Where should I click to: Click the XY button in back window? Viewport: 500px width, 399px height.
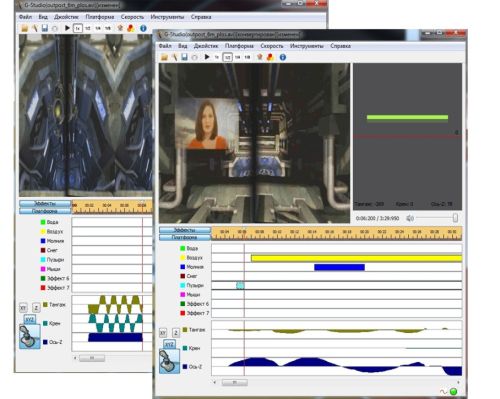(x=23, y=308)
